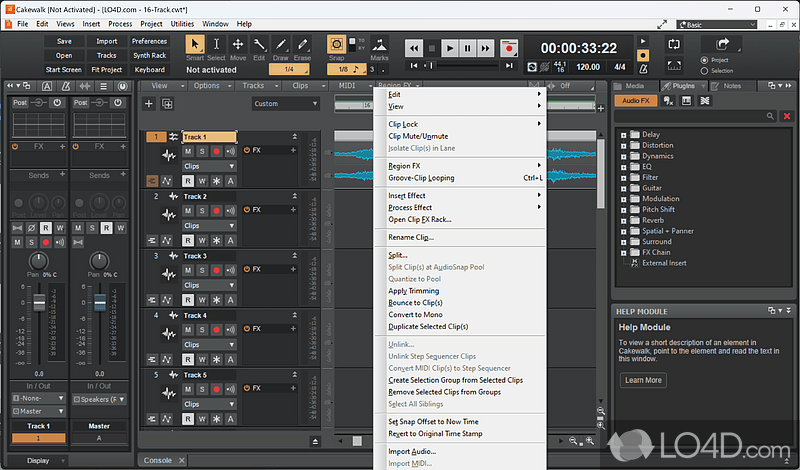Choose the Select tool
Screen dimensions: 800x470
(x=216, y=44)
